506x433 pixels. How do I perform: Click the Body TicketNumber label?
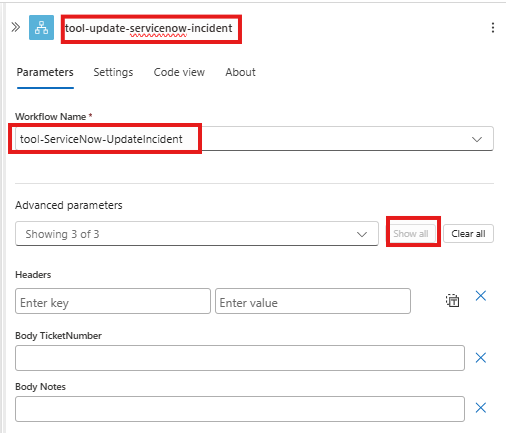59,336
